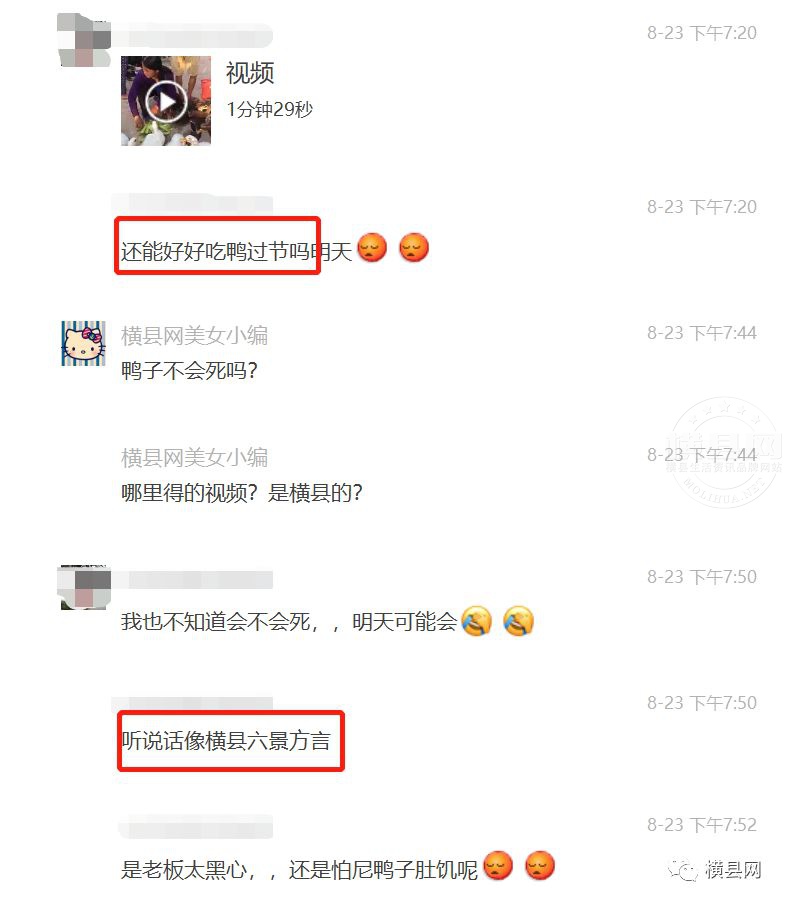Select the first angry emoji after 明天
The height and width of the screenshot is (904, 787).
click(x=372, y=248)
